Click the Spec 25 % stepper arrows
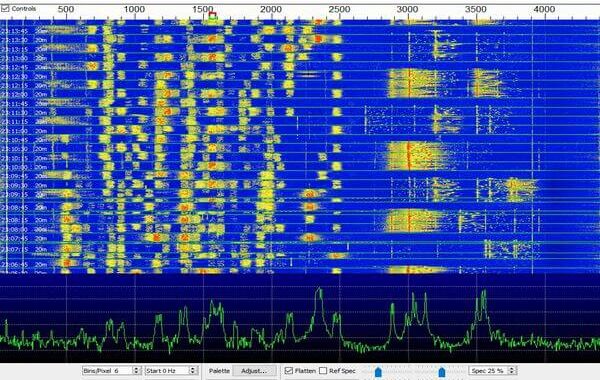This screenshot has height=380, width=600. pyautogui.click(x=512, y=370)
